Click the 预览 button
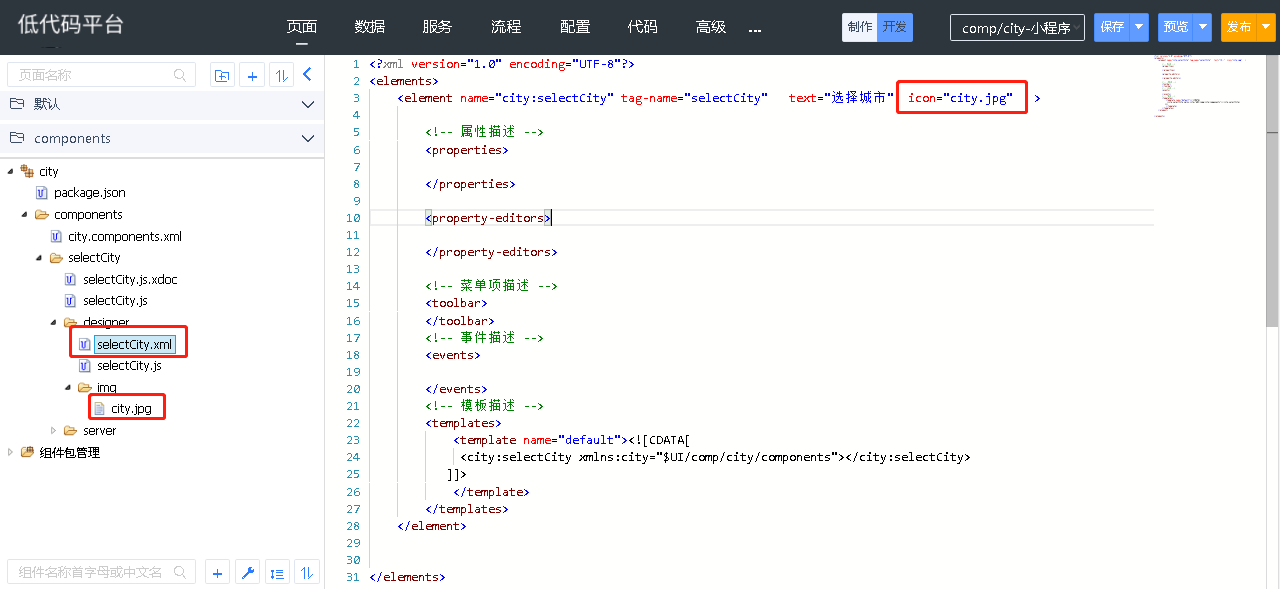 pyautogui.click(x=1175, y=28)
